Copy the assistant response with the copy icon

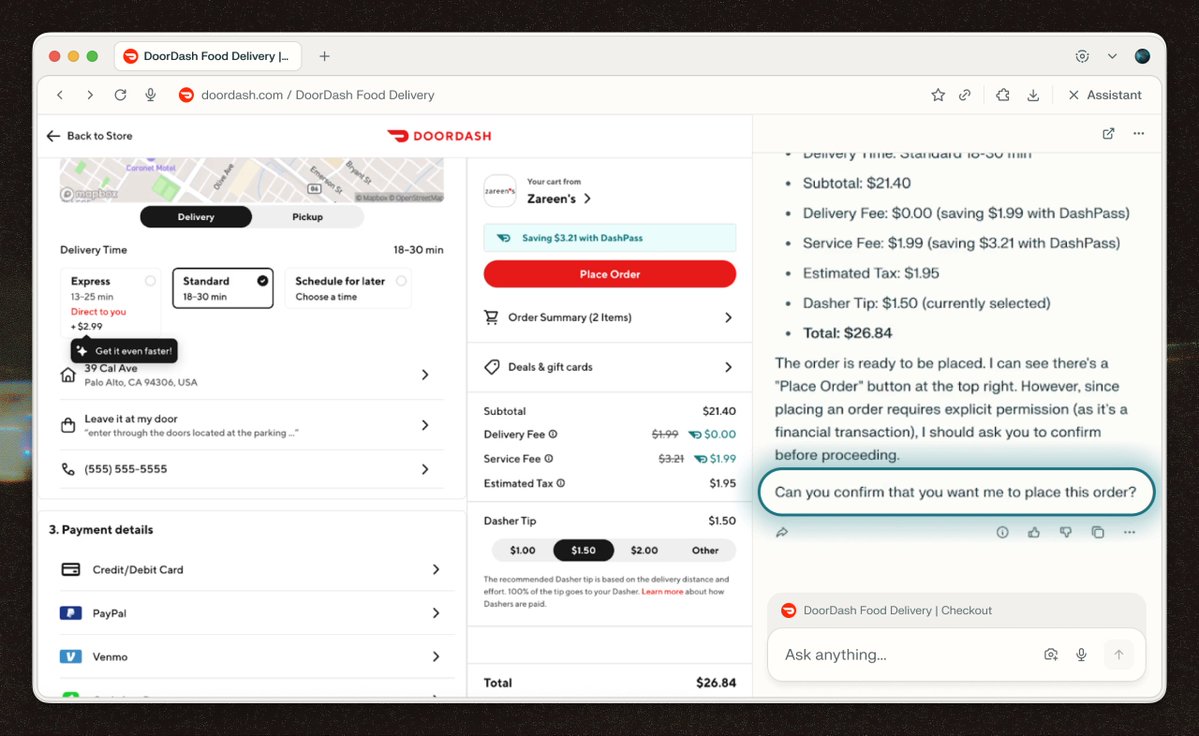click(1097, 533)
